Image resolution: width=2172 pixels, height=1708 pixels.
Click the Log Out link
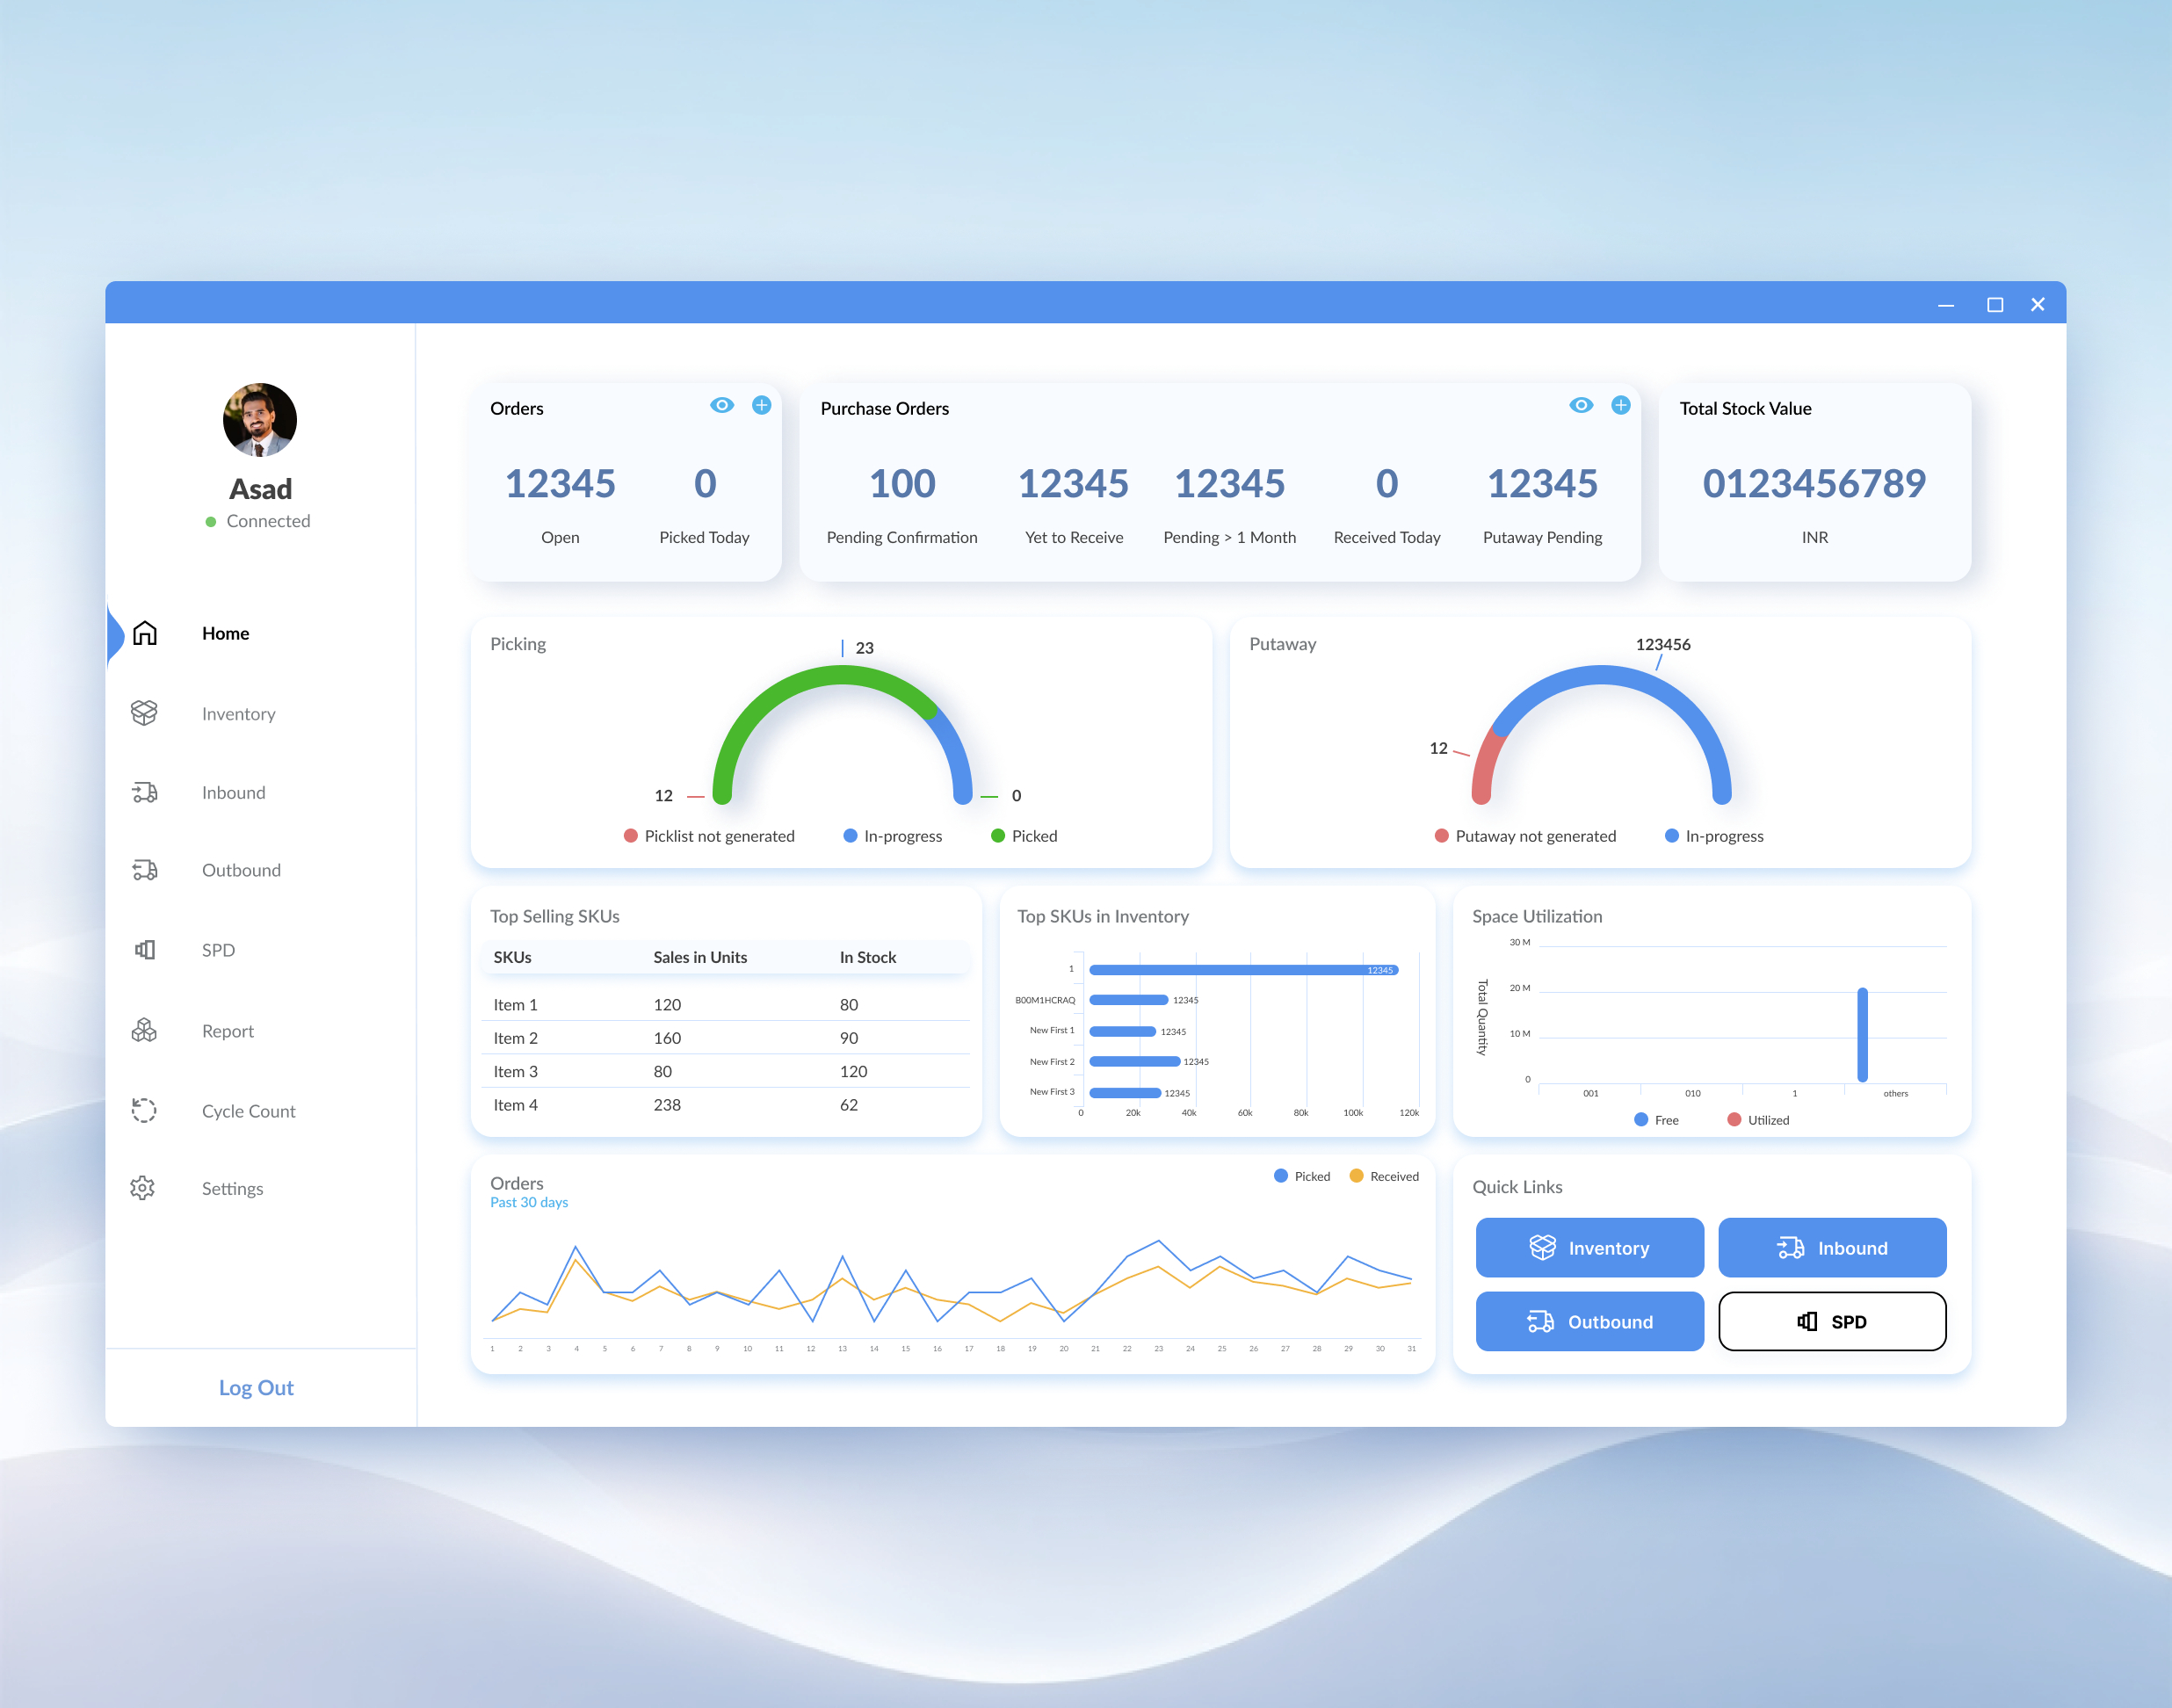pos(256,1387)
